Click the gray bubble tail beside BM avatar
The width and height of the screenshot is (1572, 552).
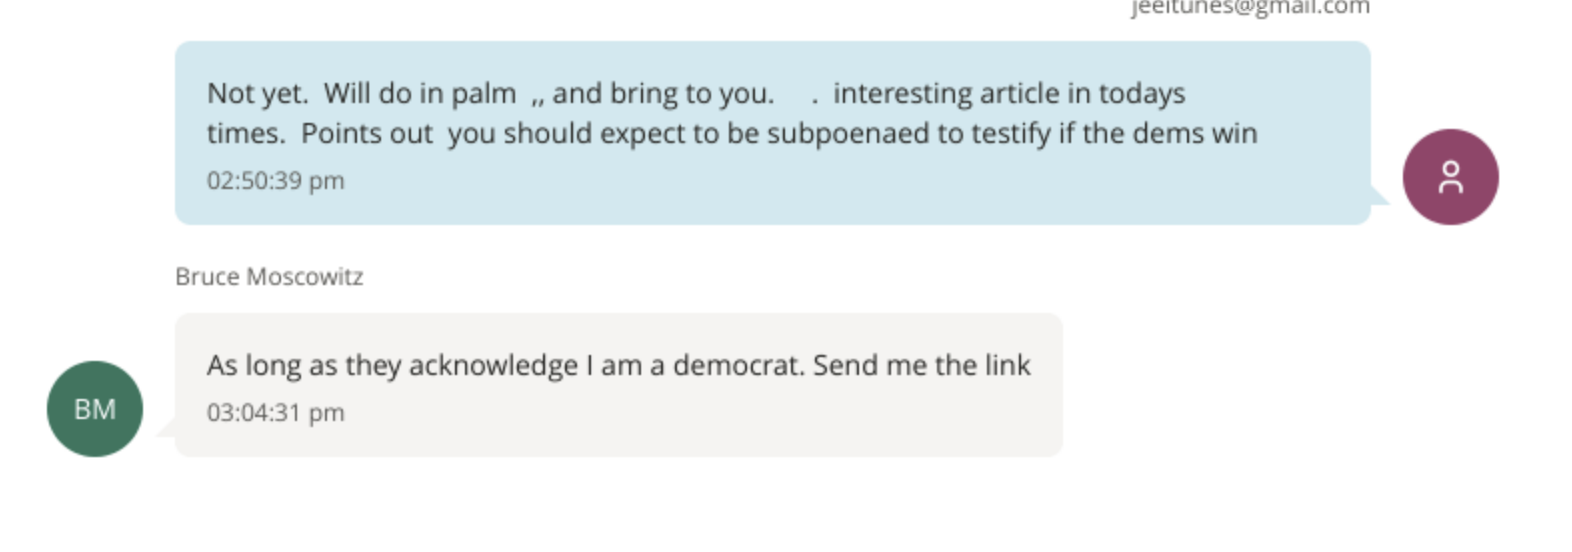tap(166, 428)
